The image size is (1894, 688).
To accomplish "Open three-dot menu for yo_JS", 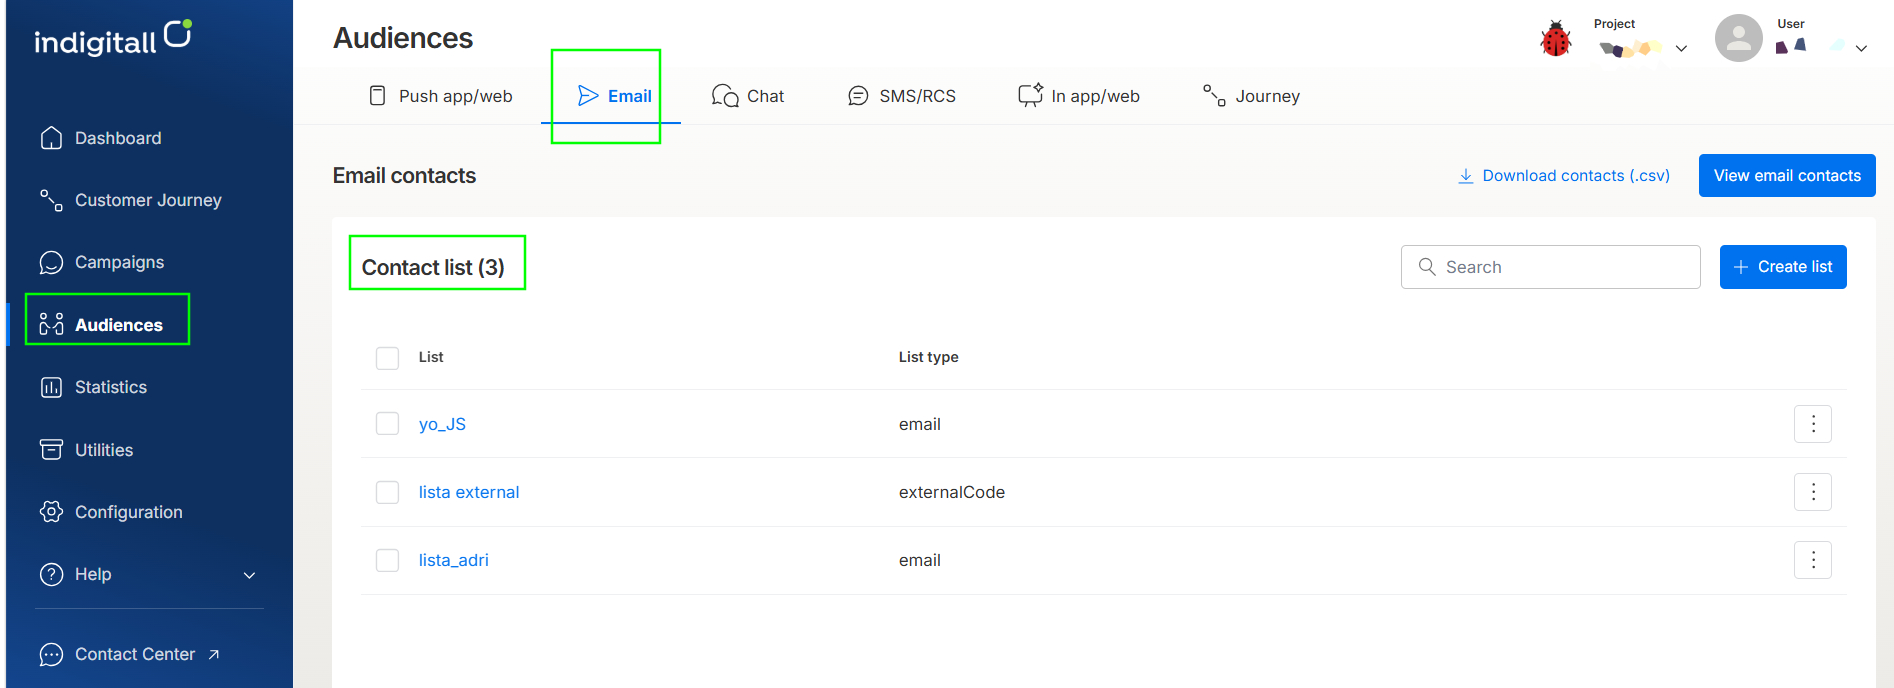I will click(x=1813, y=424).
